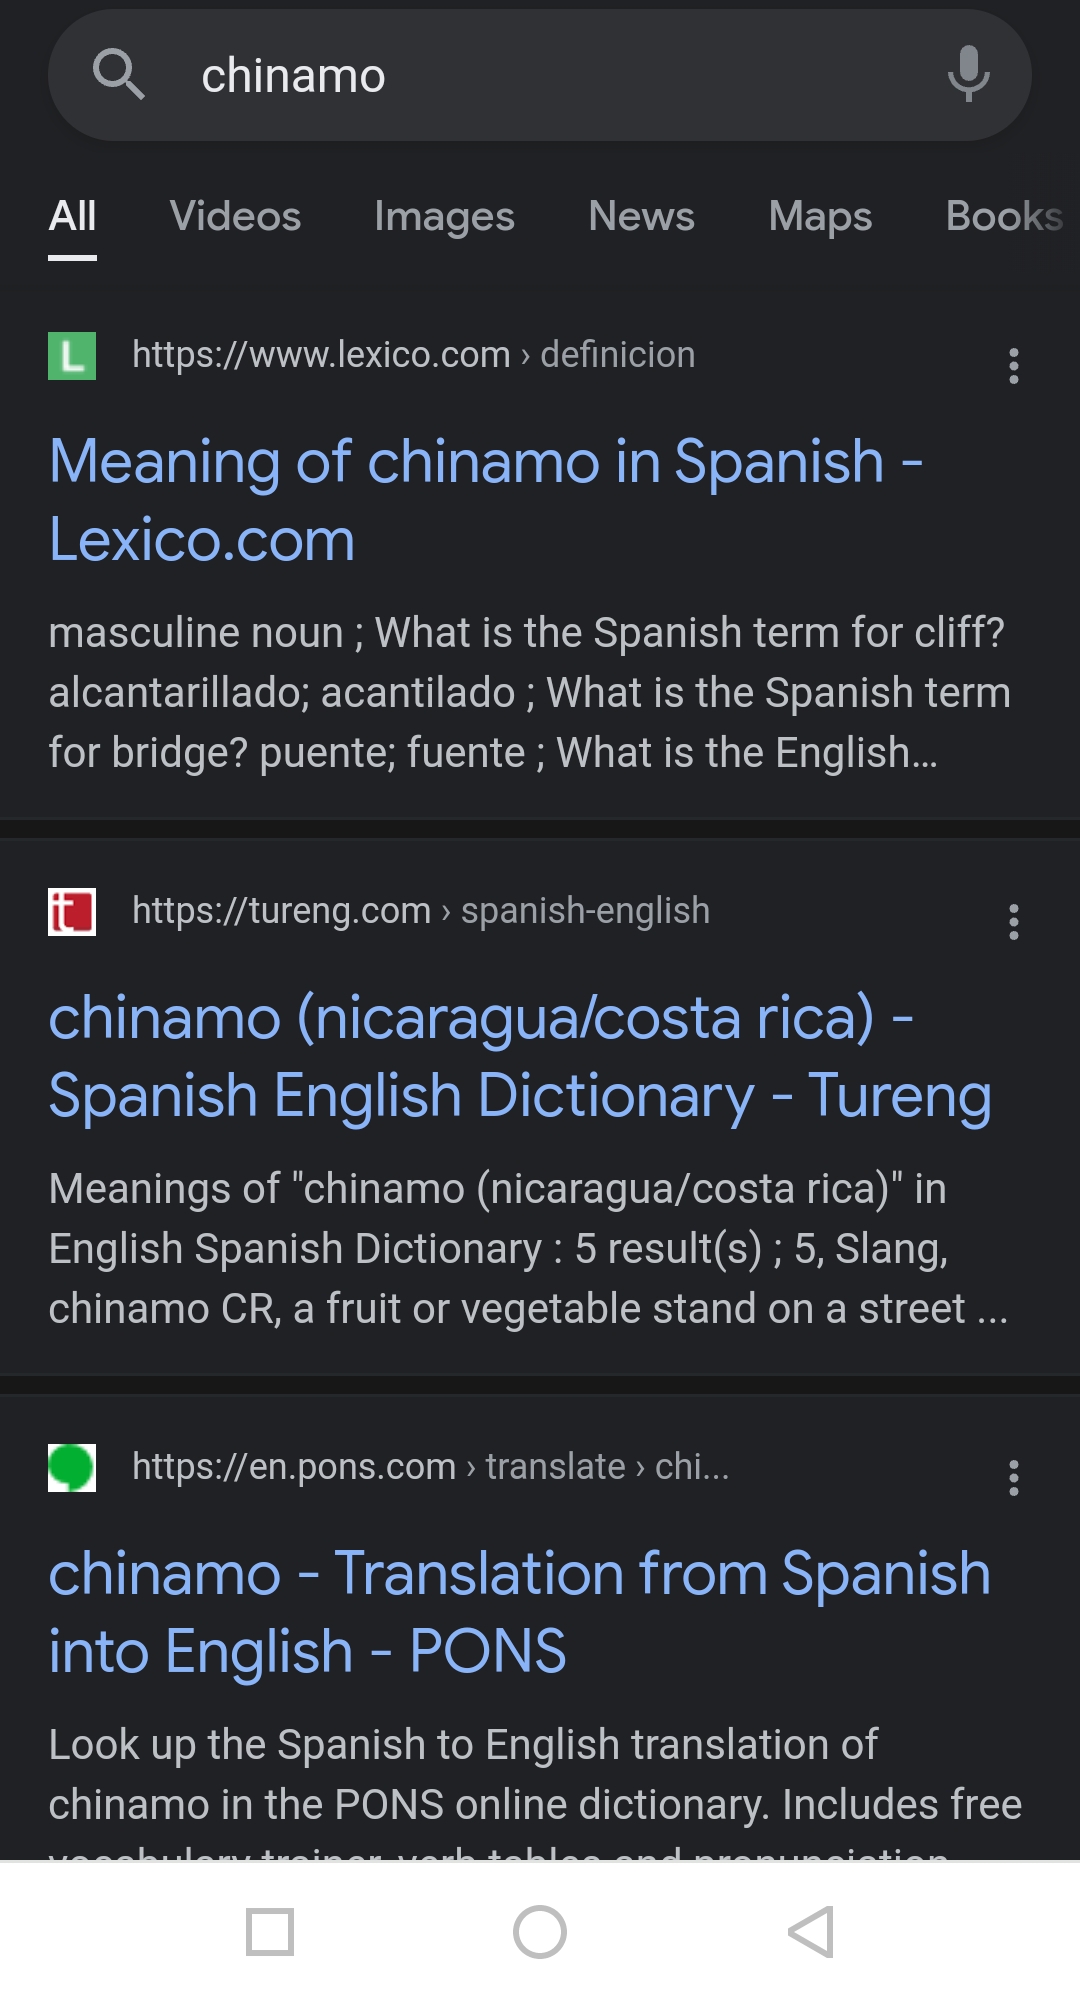Open the Books results tab

(1003, 217)
